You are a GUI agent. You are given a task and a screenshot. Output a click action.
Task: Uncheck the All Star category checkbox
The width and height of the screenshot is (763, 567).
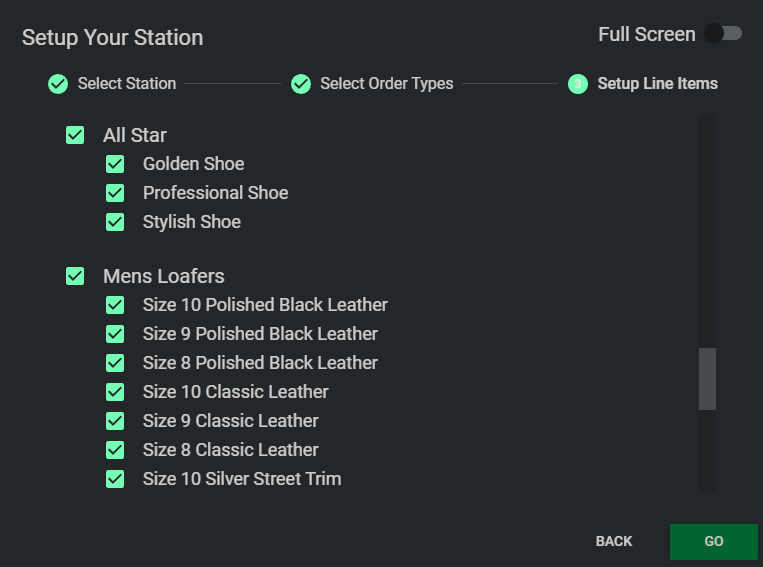click(75, 135)
